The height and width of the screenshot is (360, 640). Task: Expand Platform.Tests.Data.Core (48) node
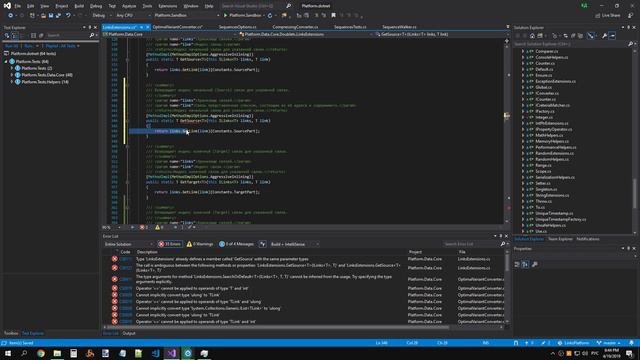tap(11, 75)
